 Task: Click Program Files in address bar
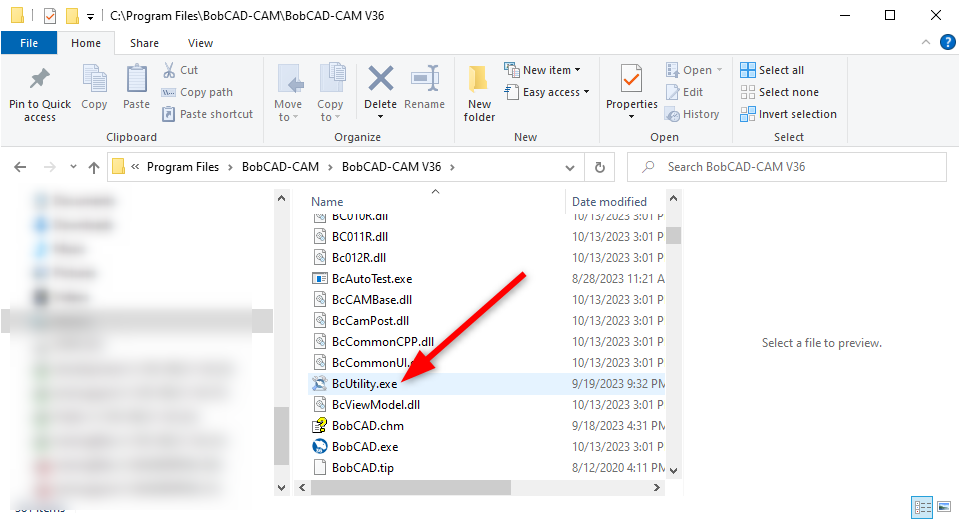click(x=182, y=167)
